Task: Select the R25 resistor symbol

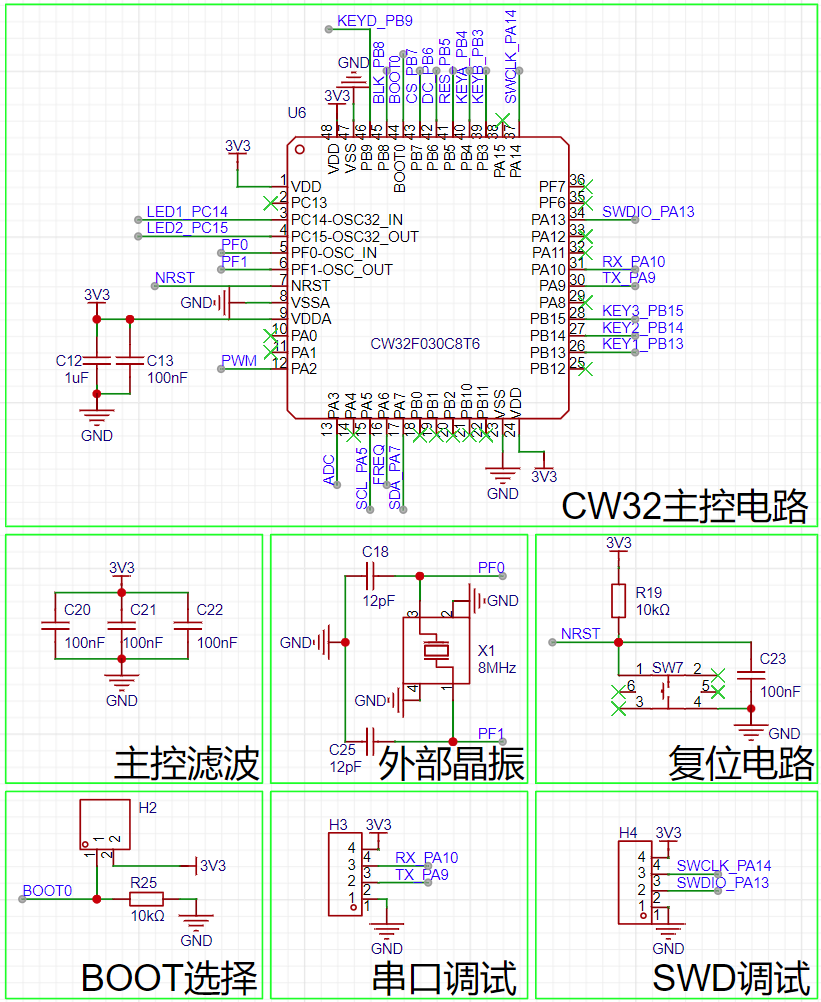Action: click(146, 899)
